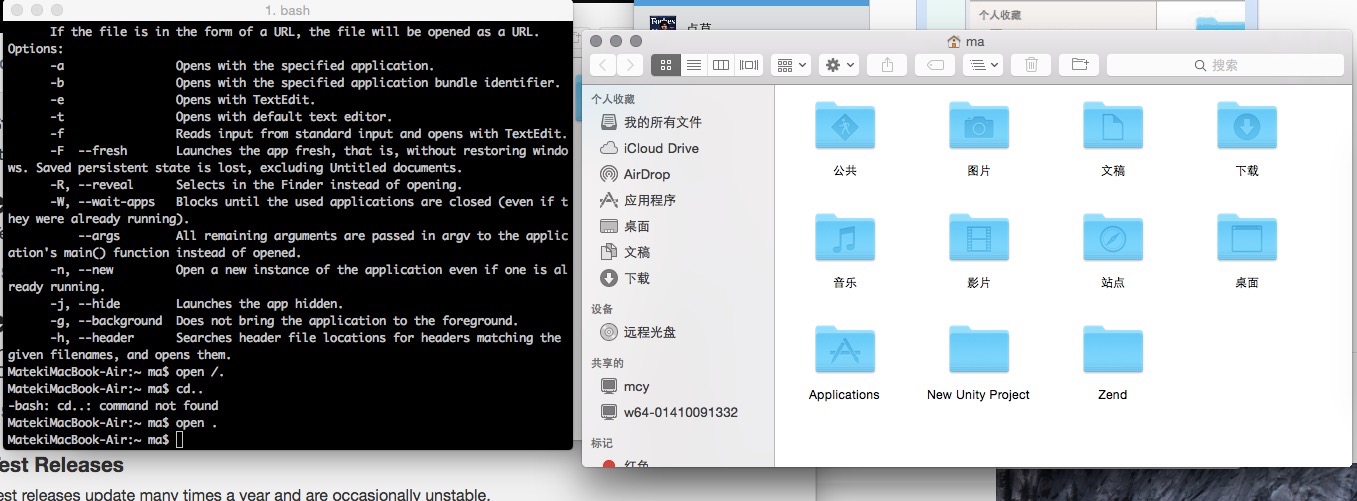Click the terminal title '1. bash'
Image resolution: width=1357 pixels, height=501 pixels.
coord(287,10)
